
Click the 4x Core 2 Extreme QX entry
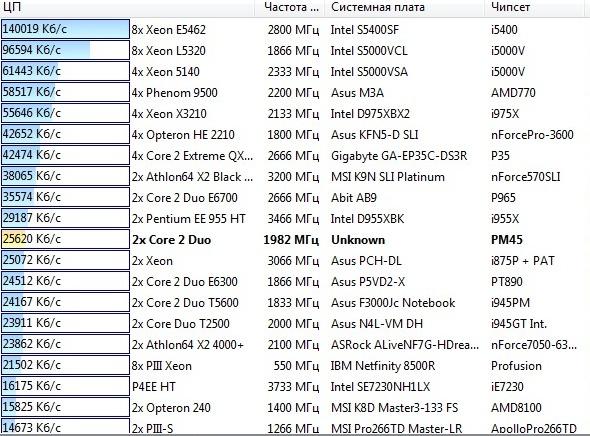pyautogui.click(x=192, y=156)
